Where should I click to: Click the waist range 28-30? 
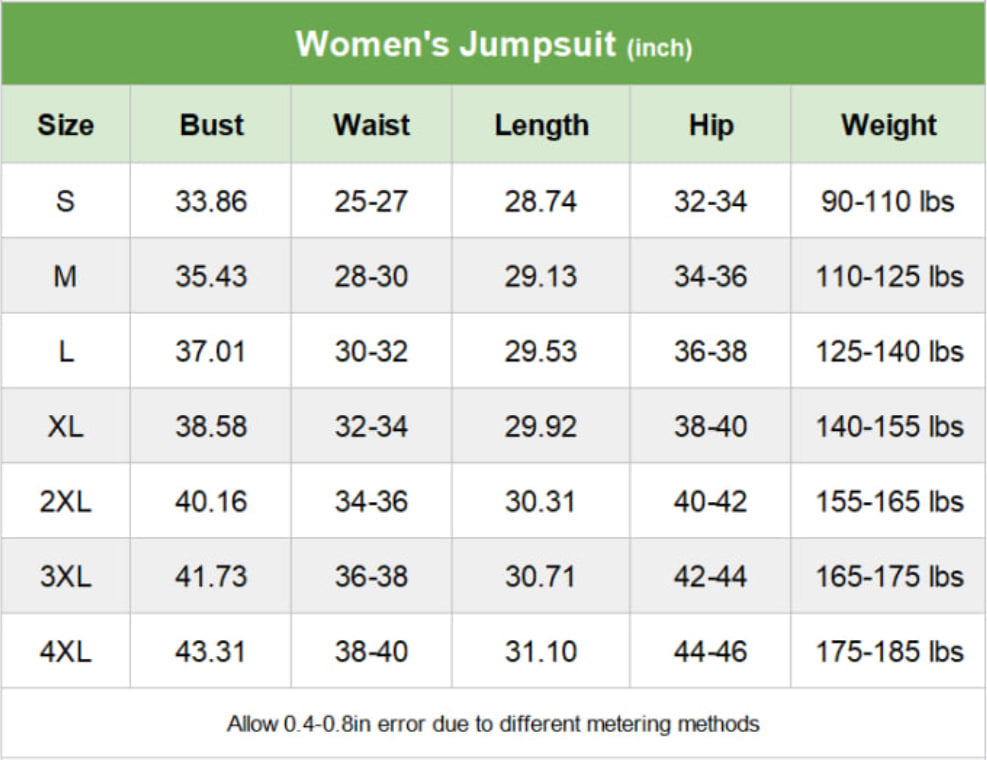371,276
